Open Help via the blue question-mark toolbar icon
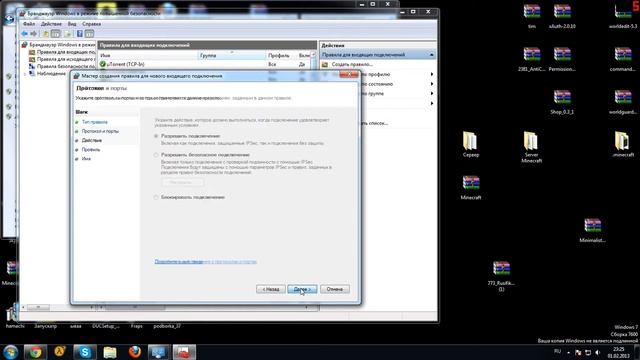The image size is (640, 360). tap(80, 34)
